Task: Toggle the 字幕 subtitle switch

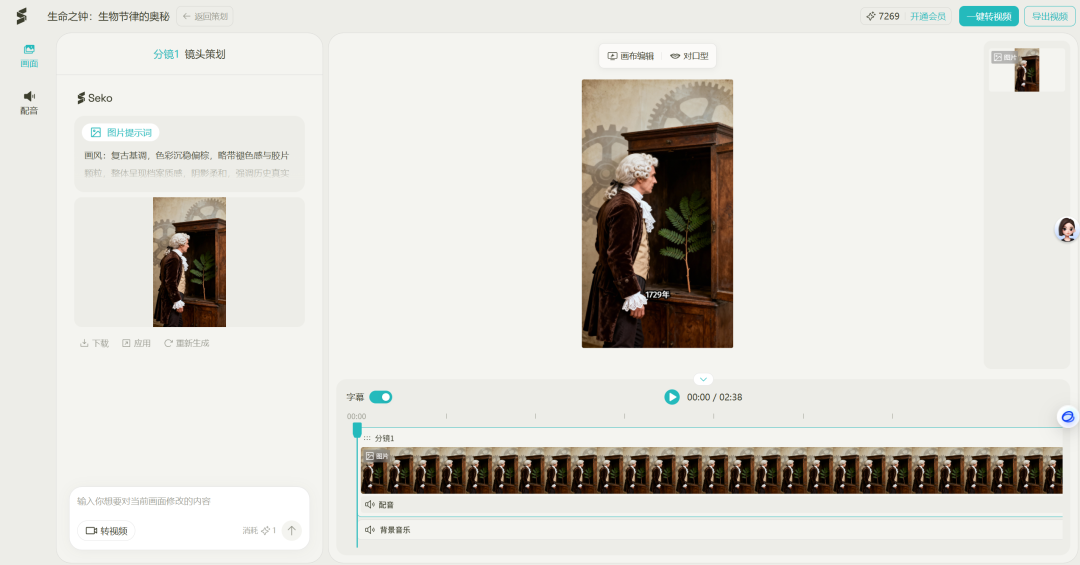Action: coord(381,397)
